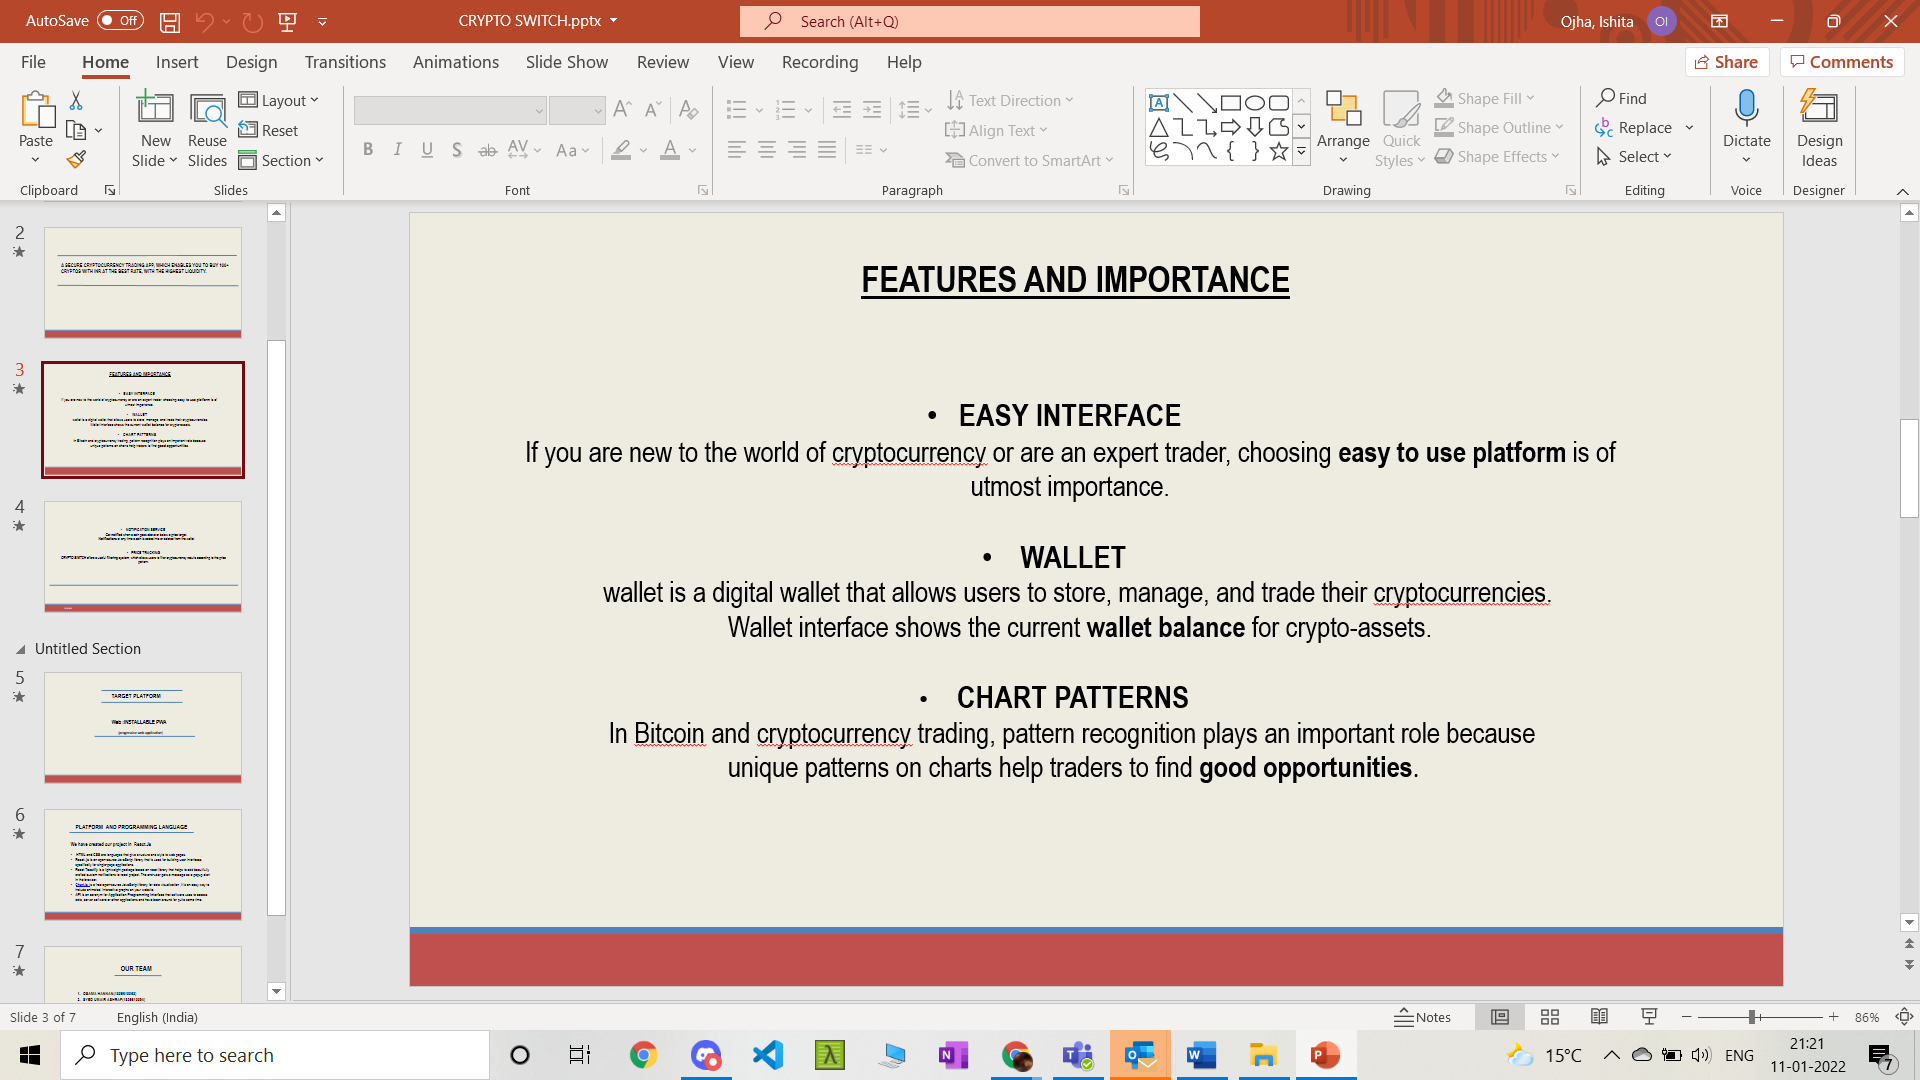1920x1080 pixels.
Task: Open the Transitions ribbon tab
Action: pyautogui.click(x=345, y=62)
